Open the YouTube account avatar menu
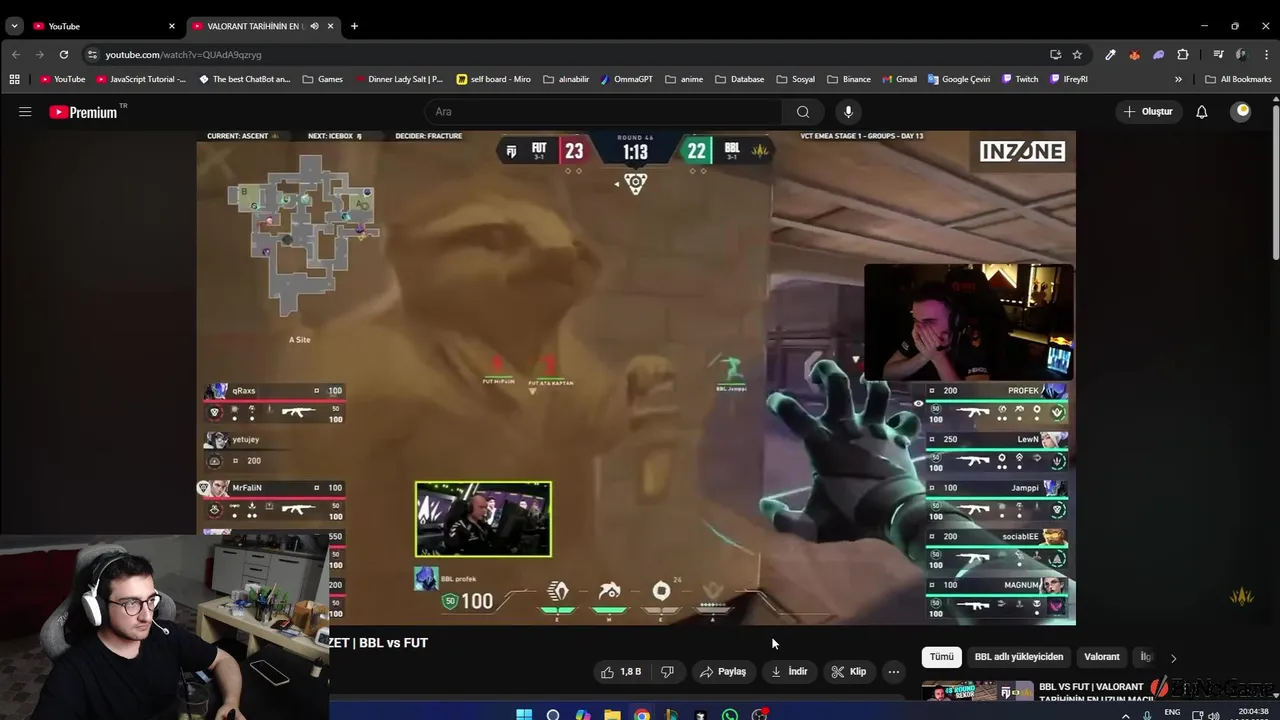1280x720 pixels. [x=1242, y=111]
